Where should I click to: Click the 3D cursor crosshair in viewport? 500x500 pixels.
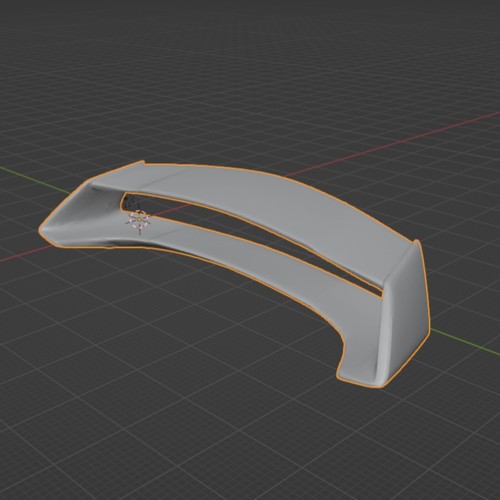(x=139, y=220)
